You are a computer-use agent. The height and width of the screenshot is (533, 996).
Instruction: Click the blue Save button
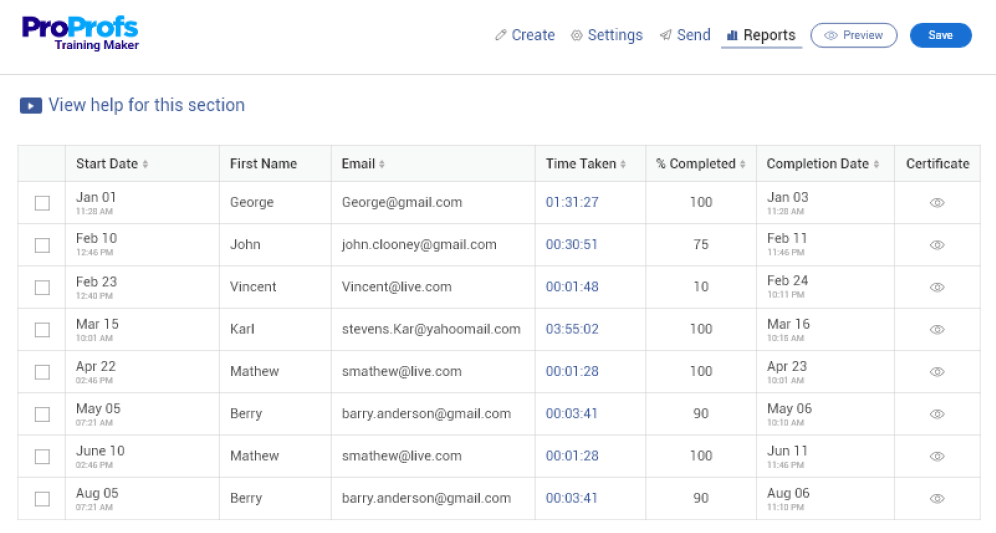tap(940, 35)
